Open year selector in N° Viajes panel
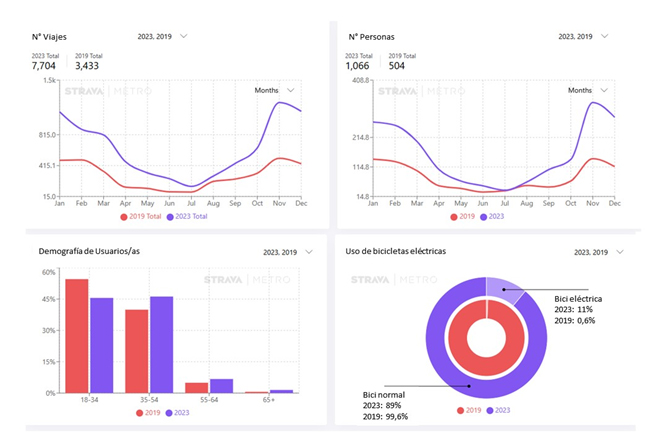664x446 pixels. 163,36
